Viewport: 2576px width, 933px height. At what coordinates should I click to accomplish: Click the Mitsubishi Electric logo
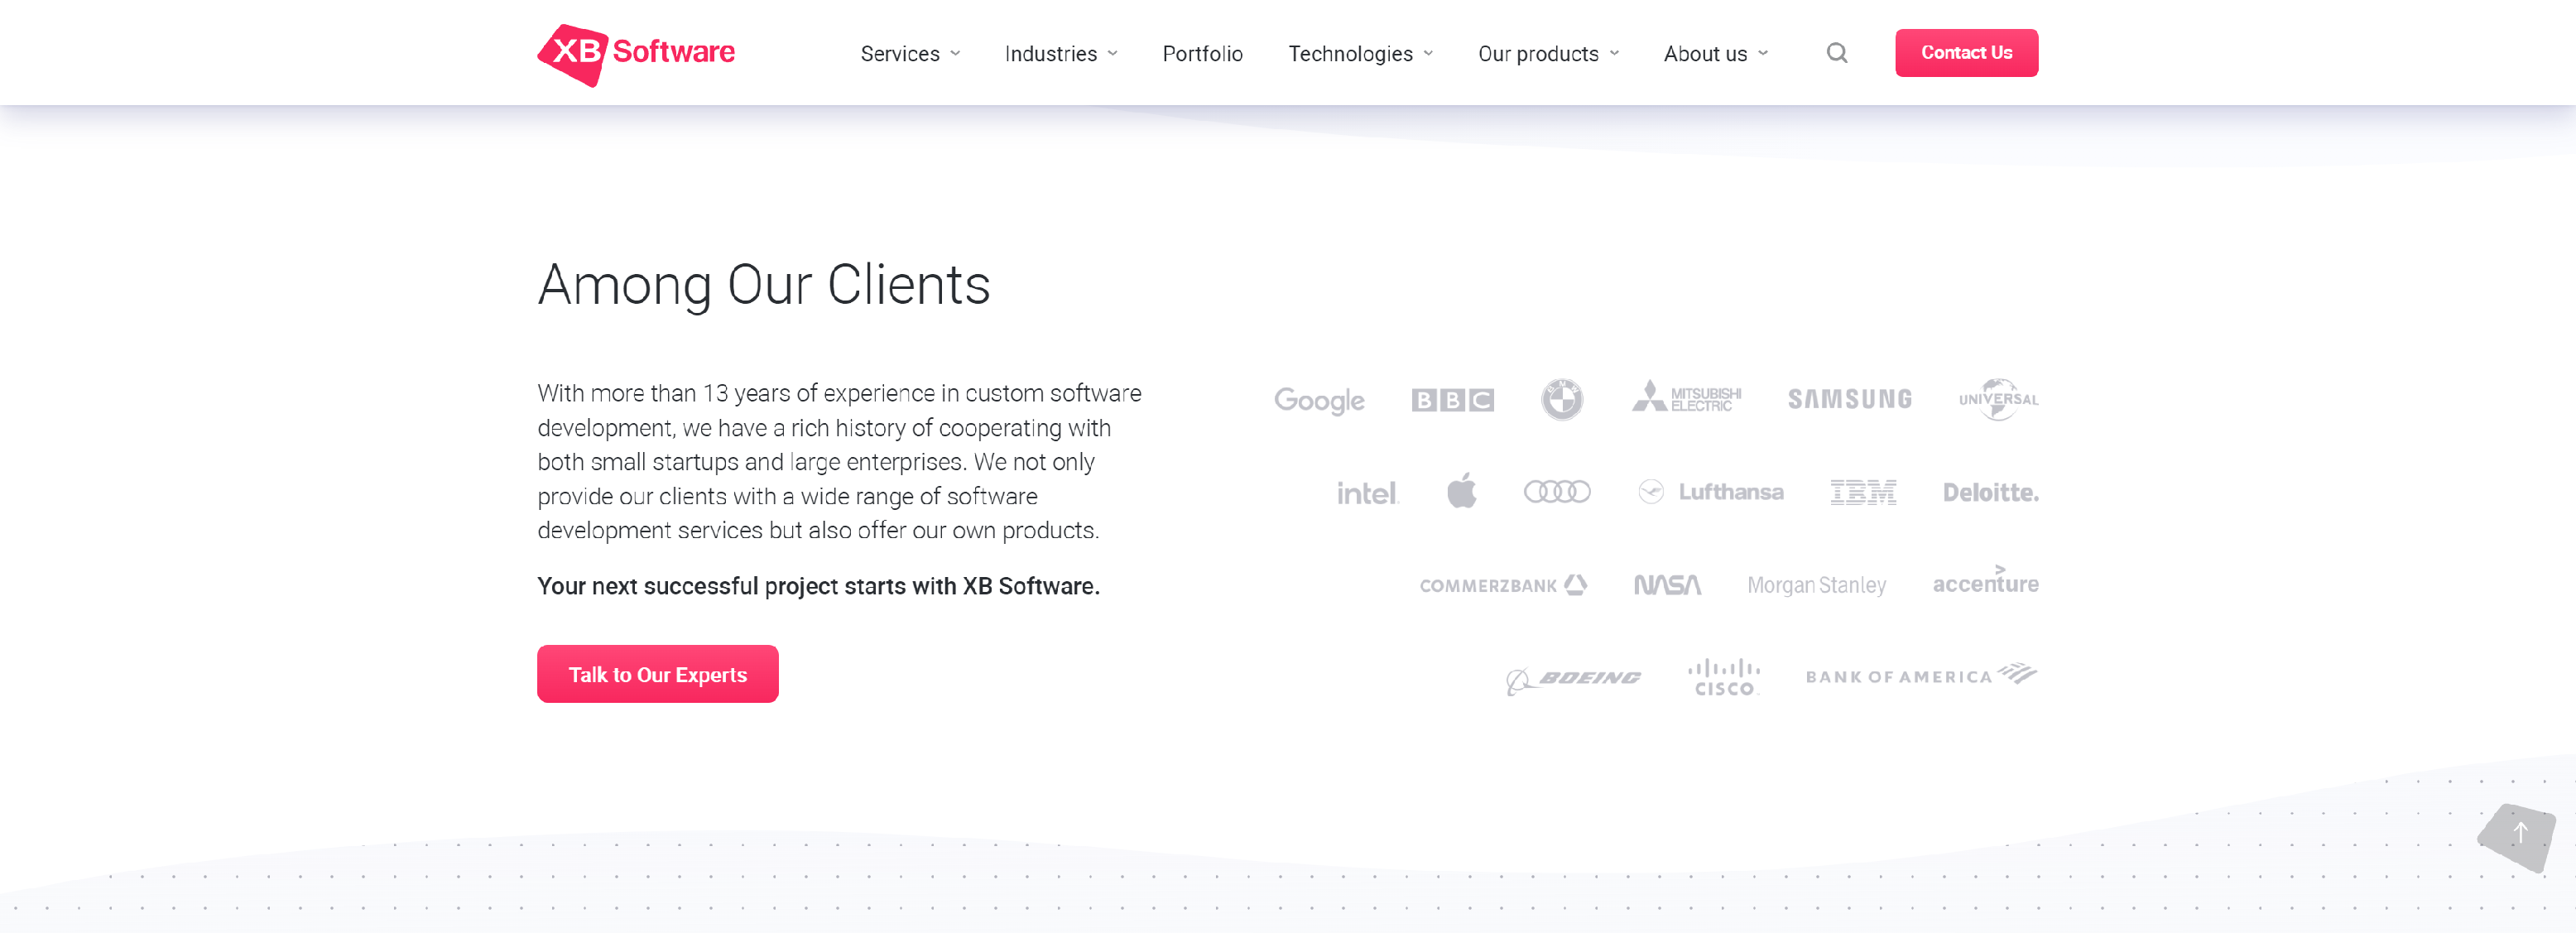pos(1686,397)
